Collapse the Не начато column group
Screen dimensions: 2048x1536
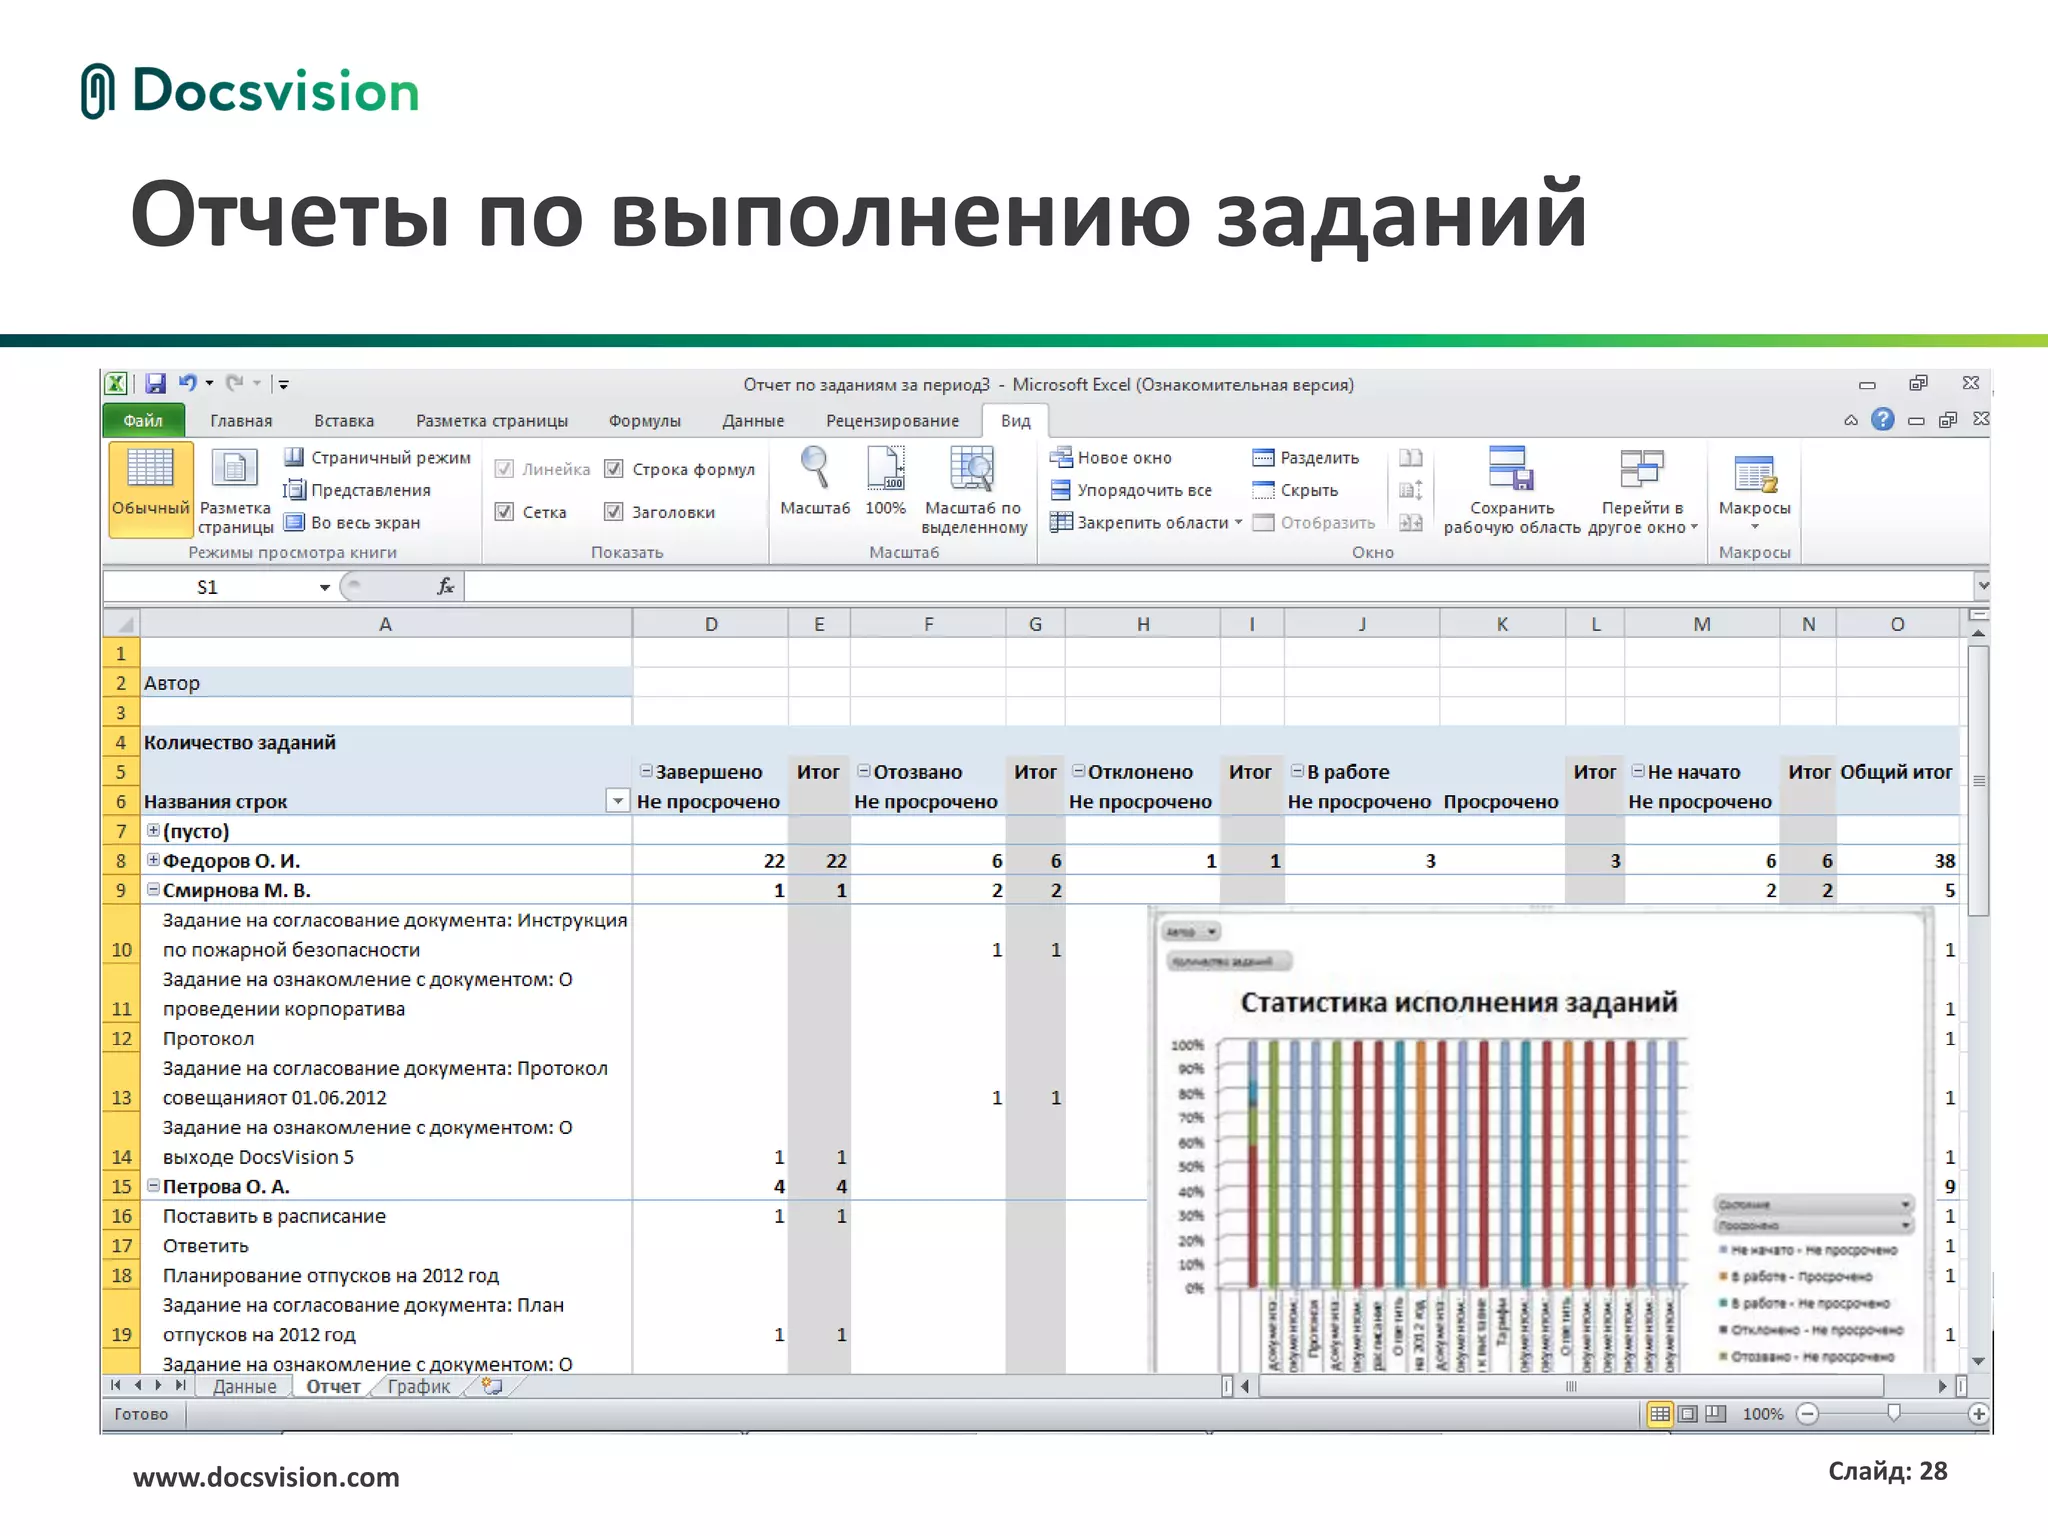[x=1638, y=771]
